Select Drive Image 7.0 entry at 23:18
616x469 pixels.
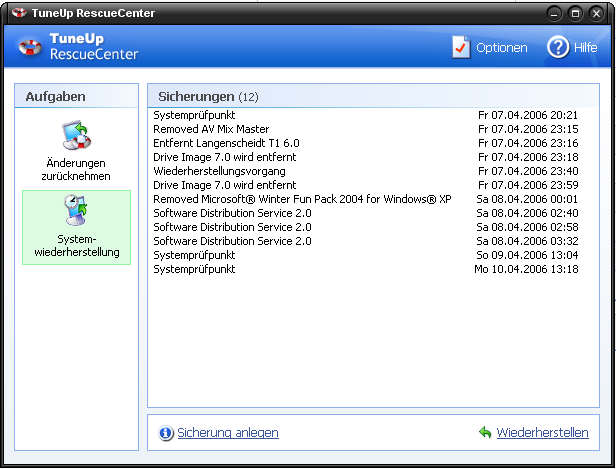(365, 157)
